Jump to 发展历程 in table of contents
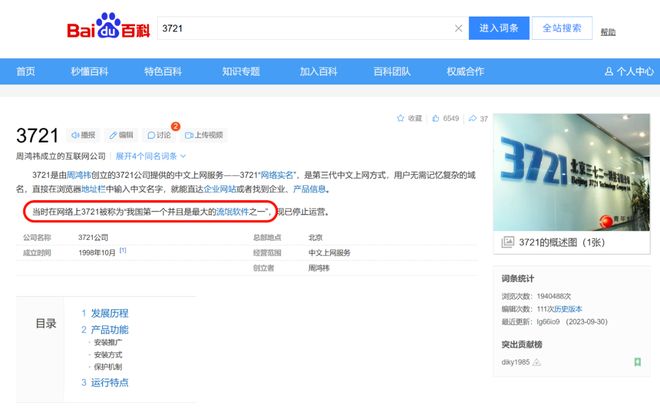 click(109, 313)
